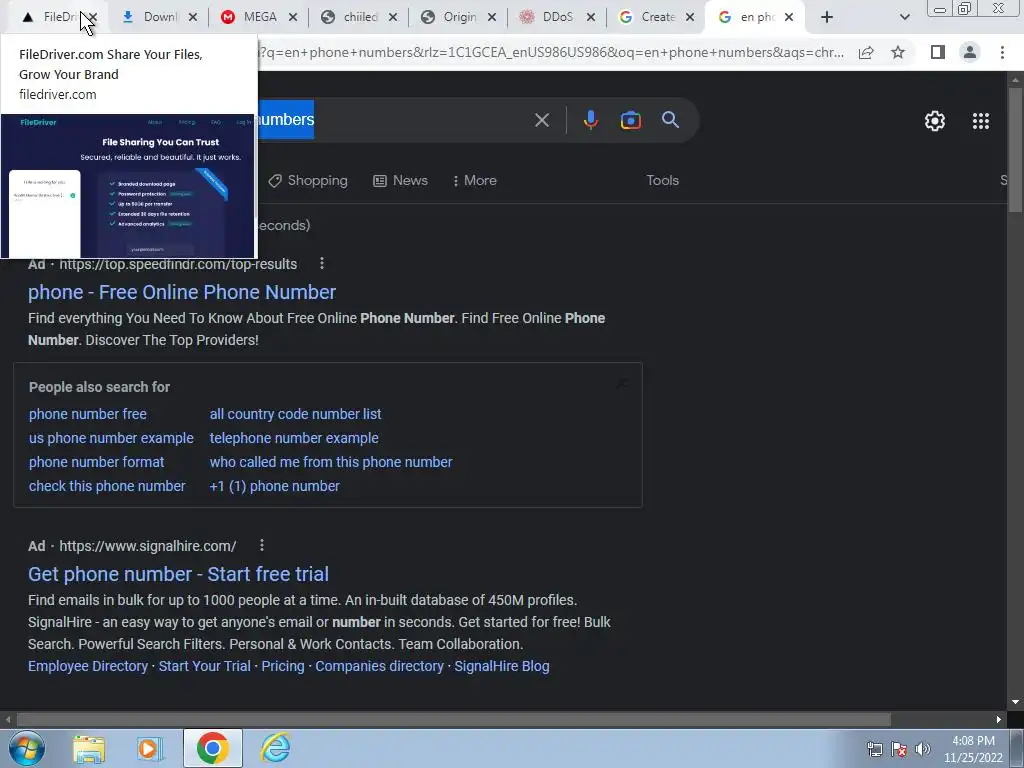This screenshot has height=768, width=1024.
Task: Open the MEGA tab
Action: 259,17
